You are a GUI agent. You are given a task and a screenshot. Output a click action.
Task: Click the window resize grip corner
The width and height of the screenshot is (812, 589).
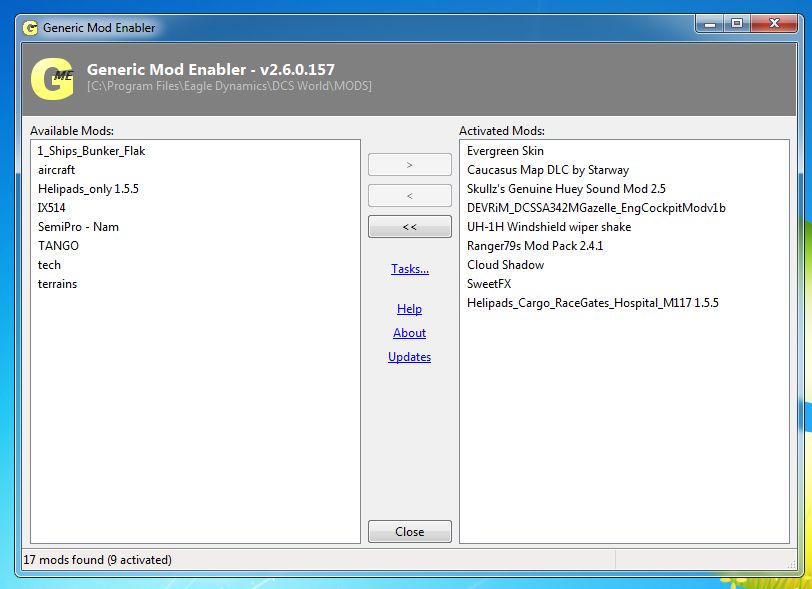click(791, 564)
